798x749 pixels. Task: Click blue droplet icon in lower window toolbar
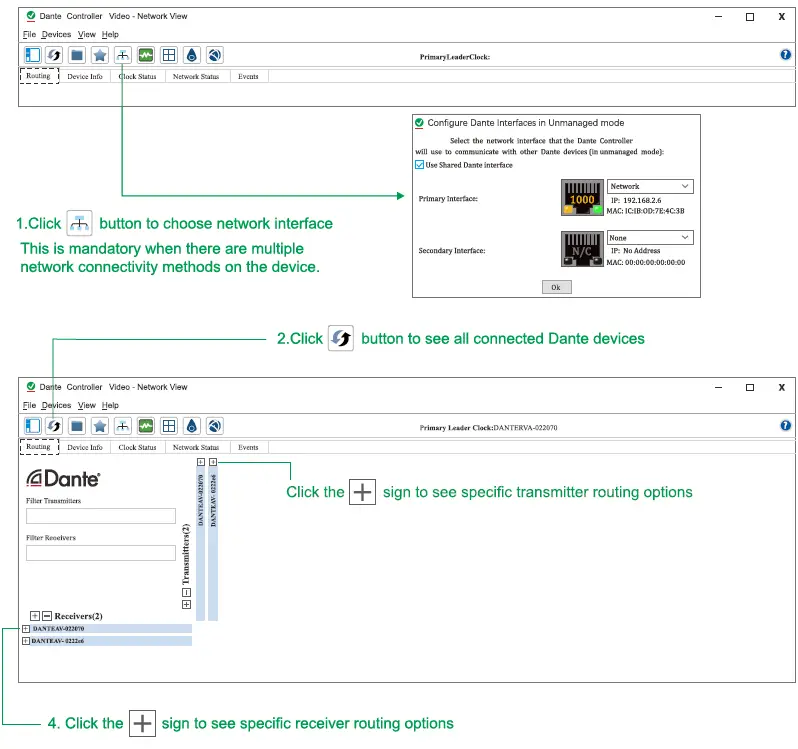click(191, 426)
